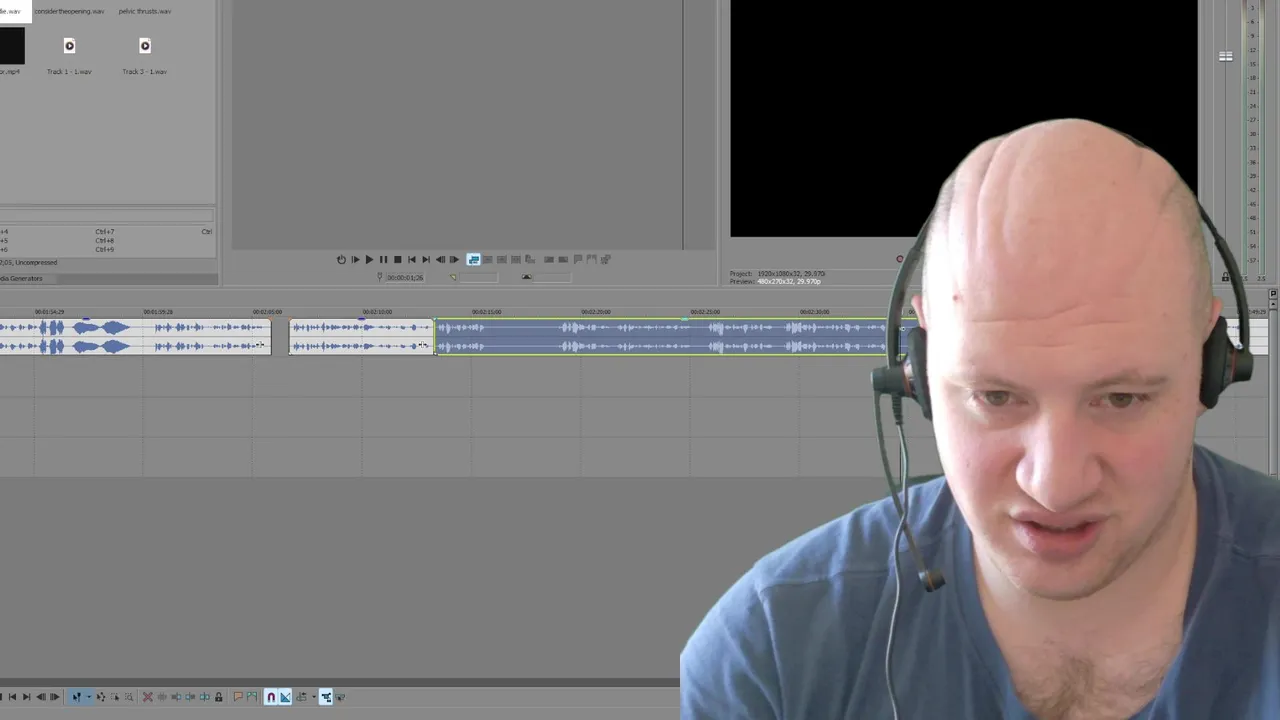Toggle the highlighted envelope-lock icon after Auto Ripple
This screenshot has width=1280, height=720.
(326, 697)
